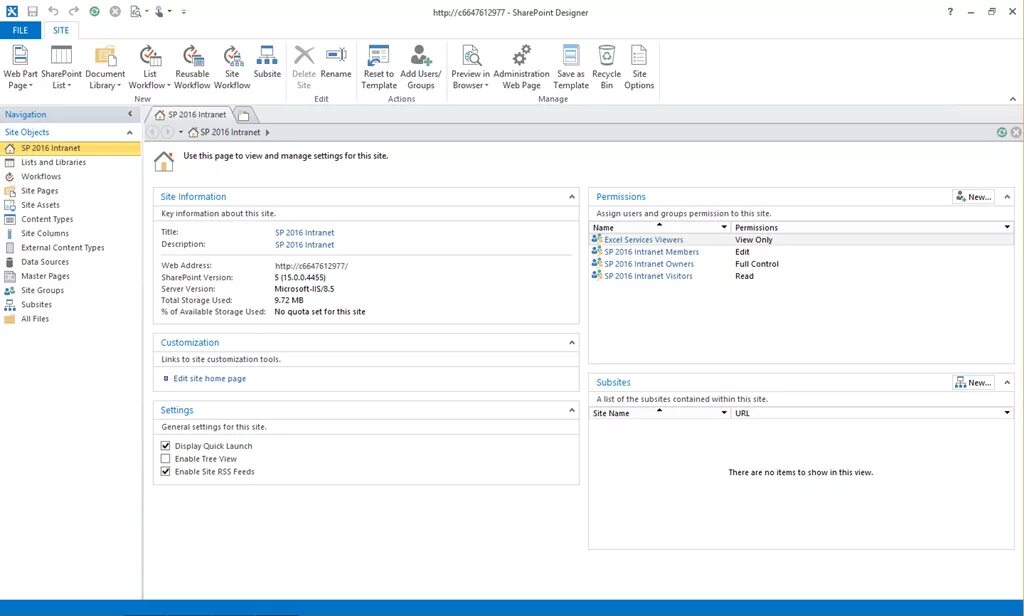This screenshot has width=1024, height=616.
Task: Switch to SP 2016 Intranet document tab
Action: click(190, 115)
